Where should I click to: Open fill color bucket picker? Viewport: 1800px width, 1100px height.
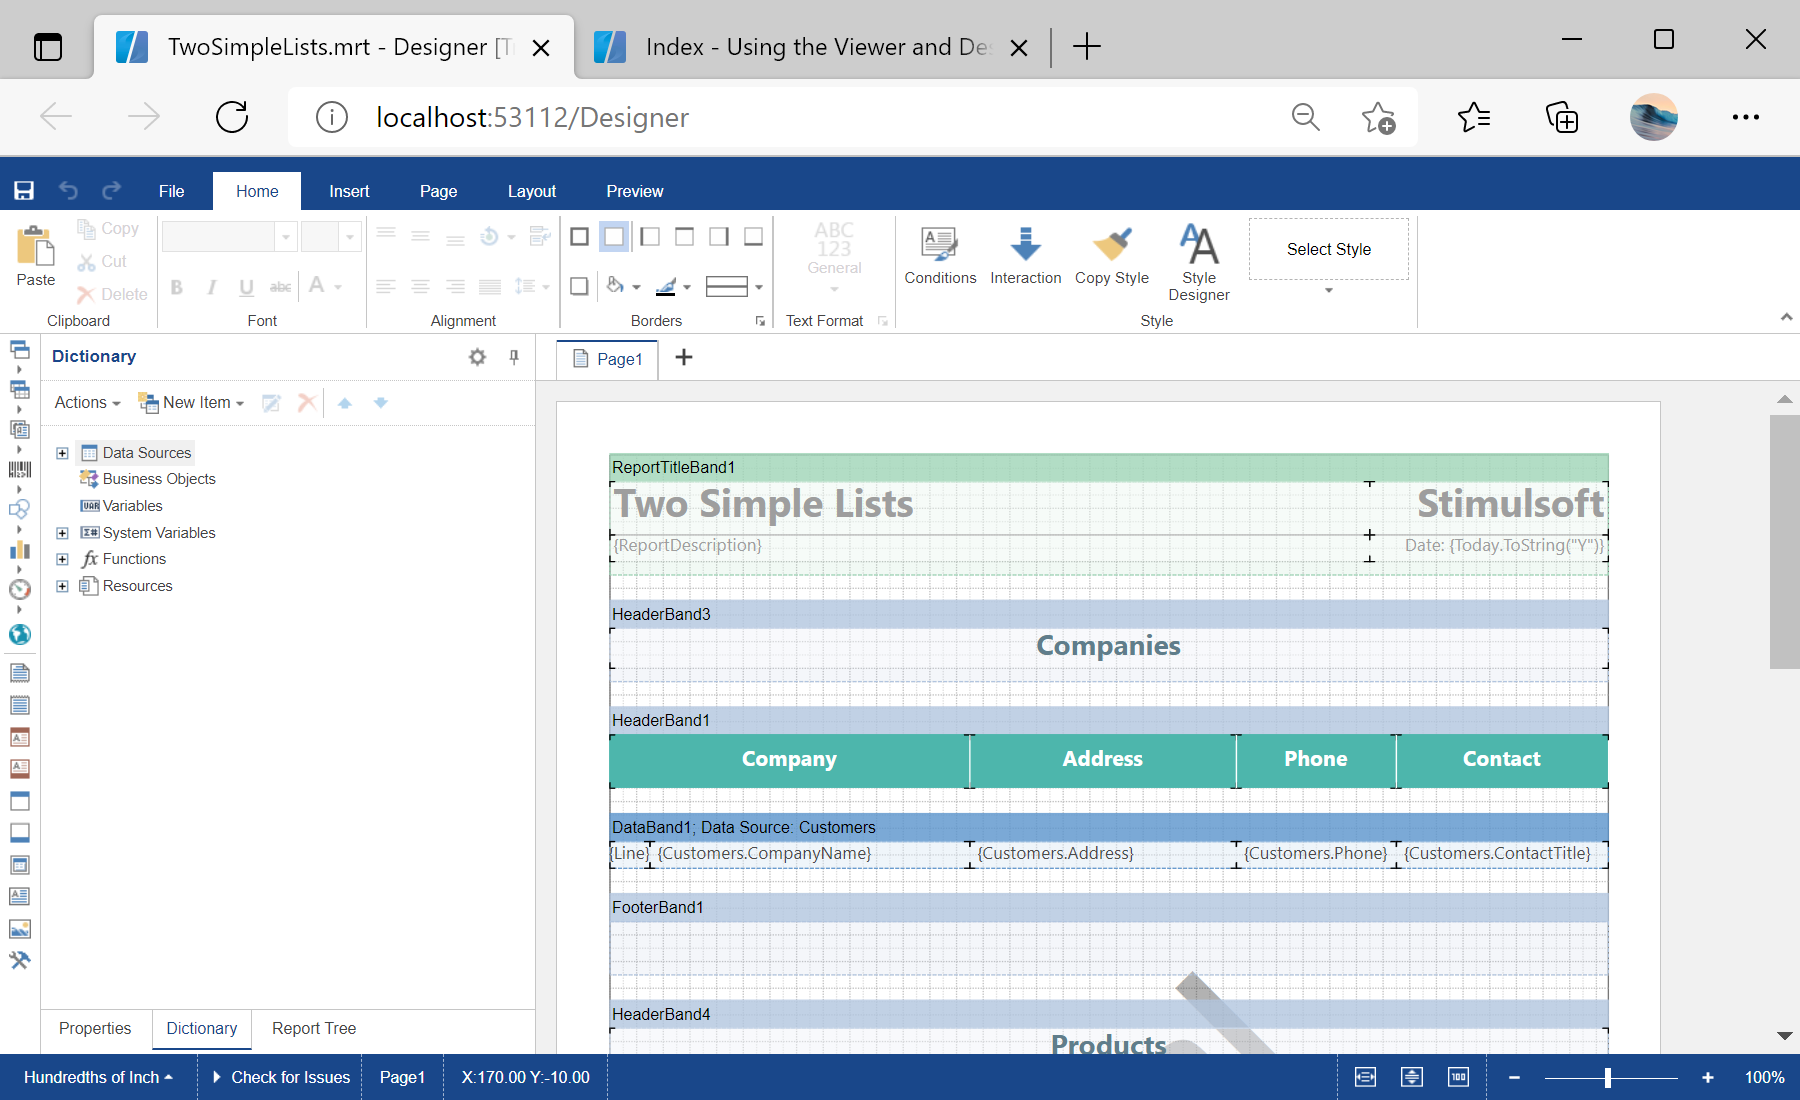623,287
